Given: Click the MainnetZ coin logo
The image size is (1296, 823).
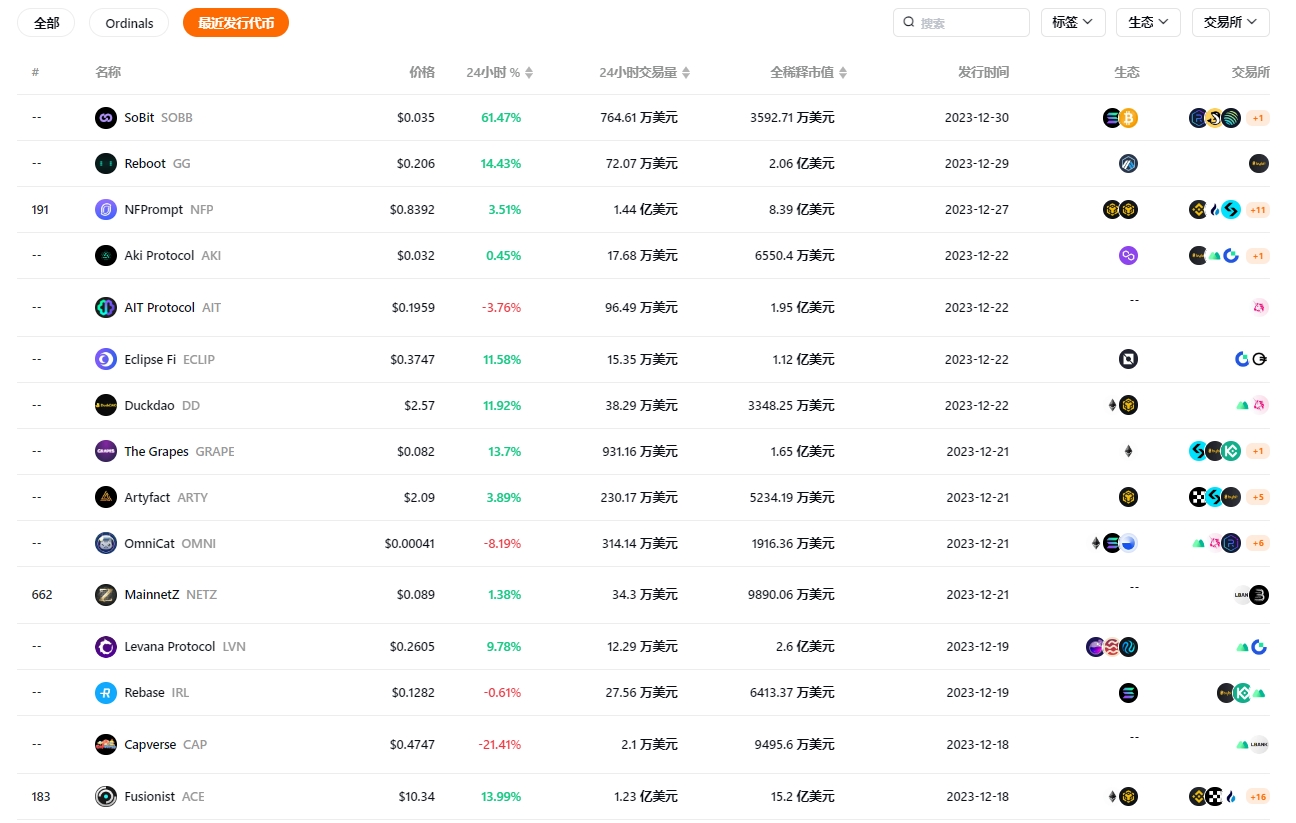Looking at the screenshot, I should coord(106,595).
